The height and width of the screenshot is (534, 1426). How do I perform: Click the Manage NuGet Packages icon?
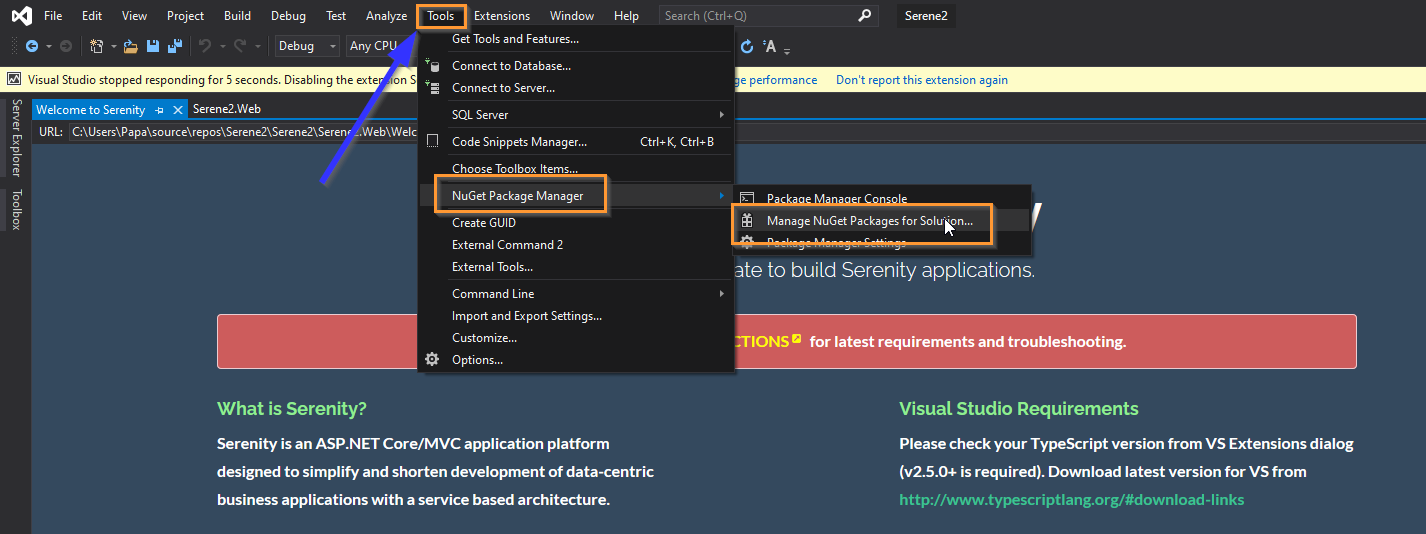coord(747,221)
